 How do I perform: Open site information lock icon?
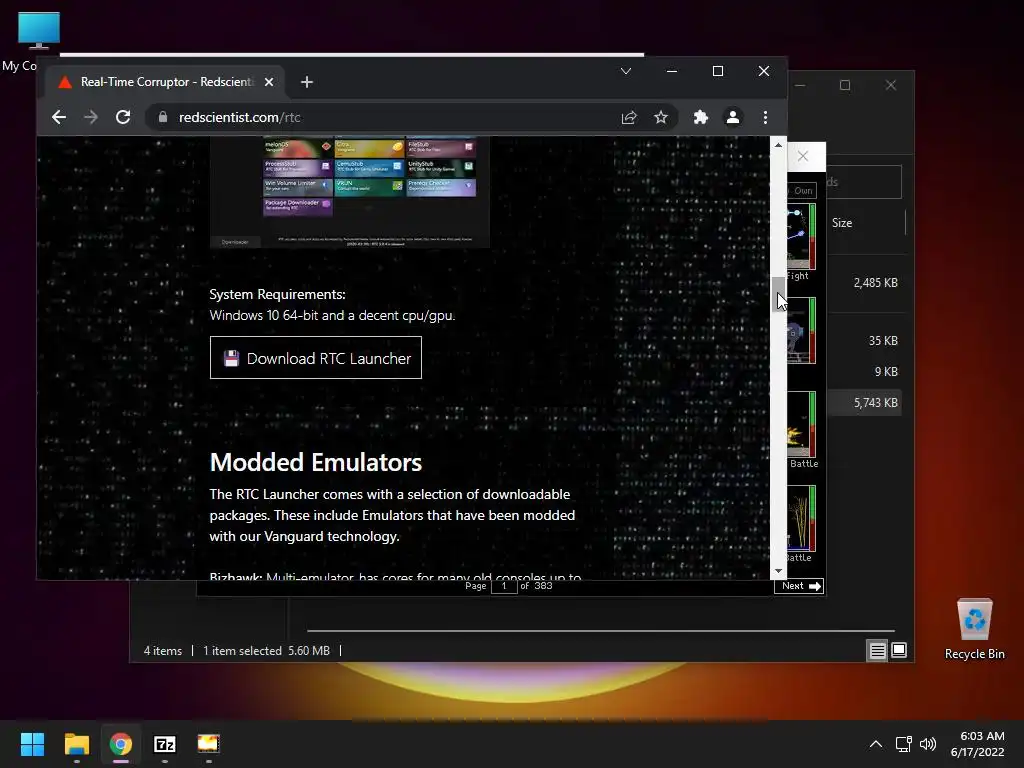163,118
